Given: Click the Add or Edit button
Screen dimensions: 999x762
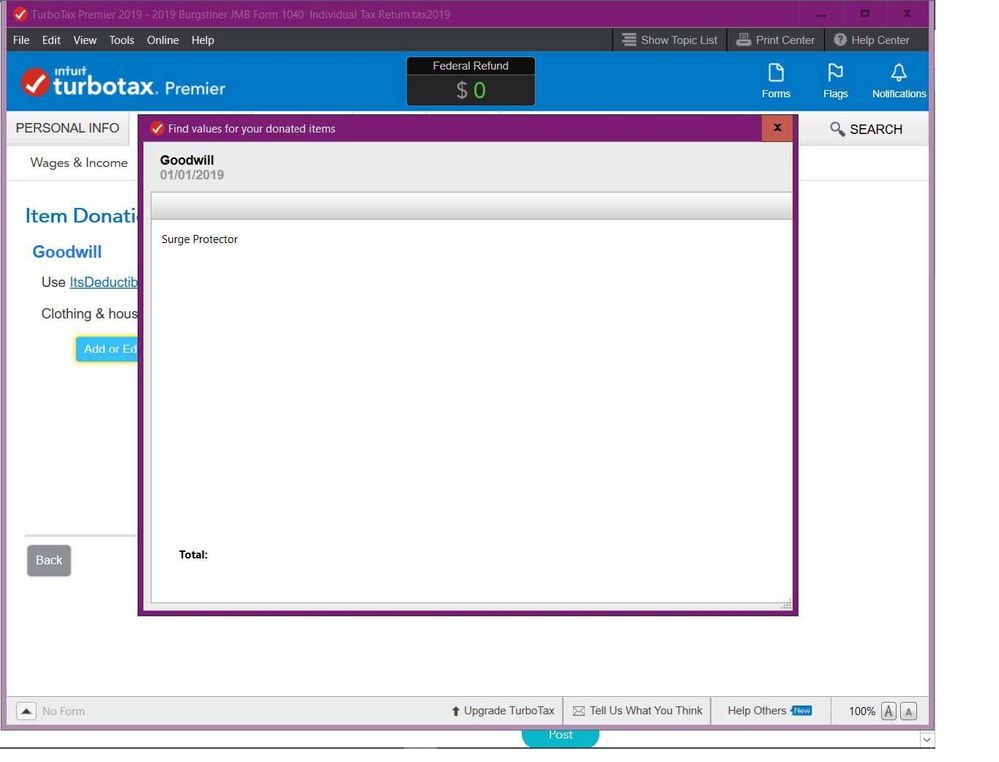Looking at the screenshot, I should pyautogui.click(x=107, y=349).
